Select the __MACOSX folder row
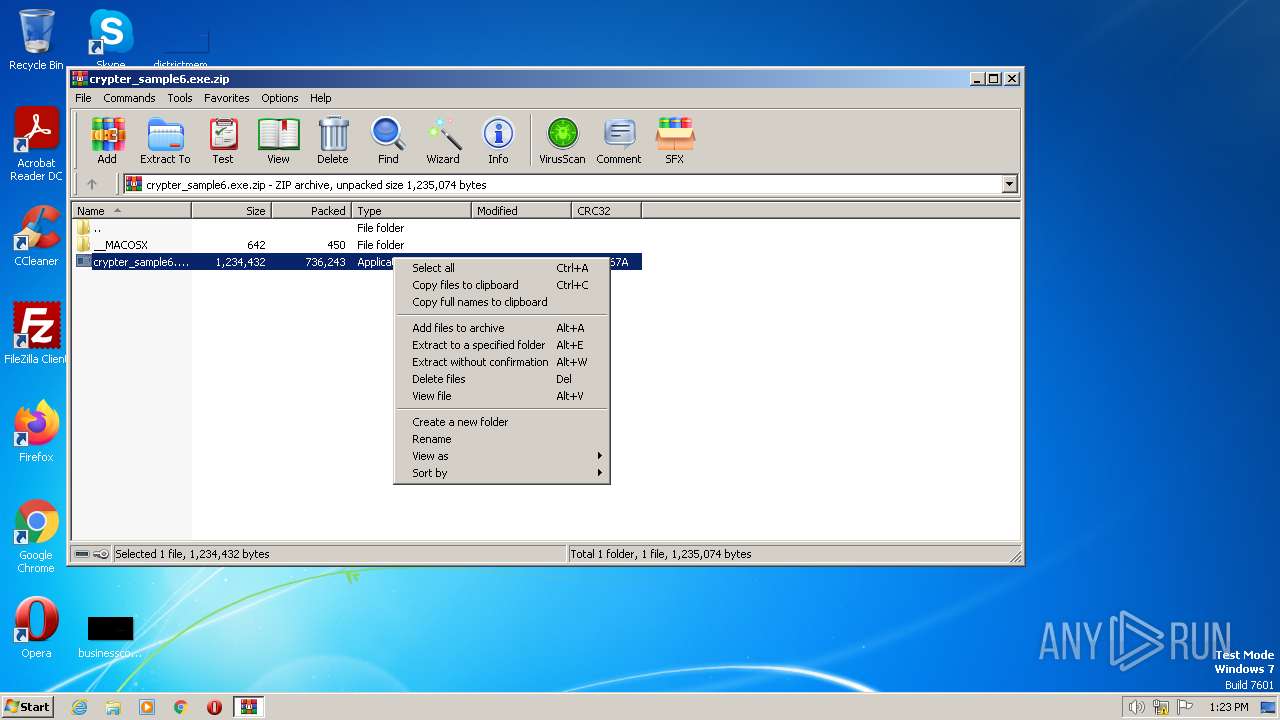1280x720 pixels. [x=358, y=245]
